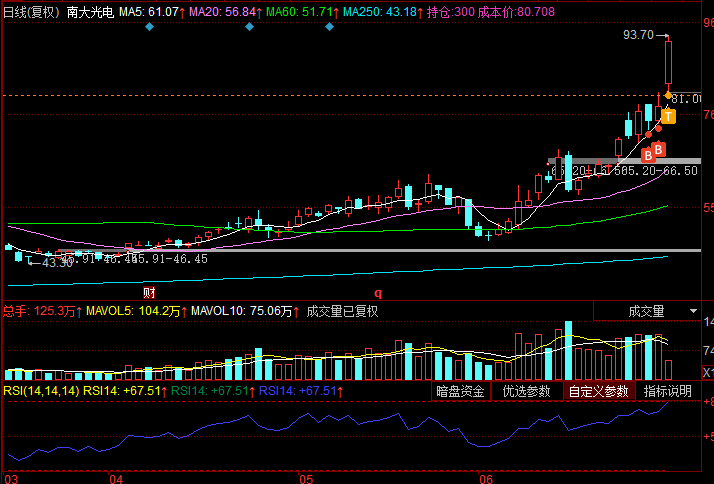
Task: Click the 成交量已复权 text
Action: [x=342, y=311]
